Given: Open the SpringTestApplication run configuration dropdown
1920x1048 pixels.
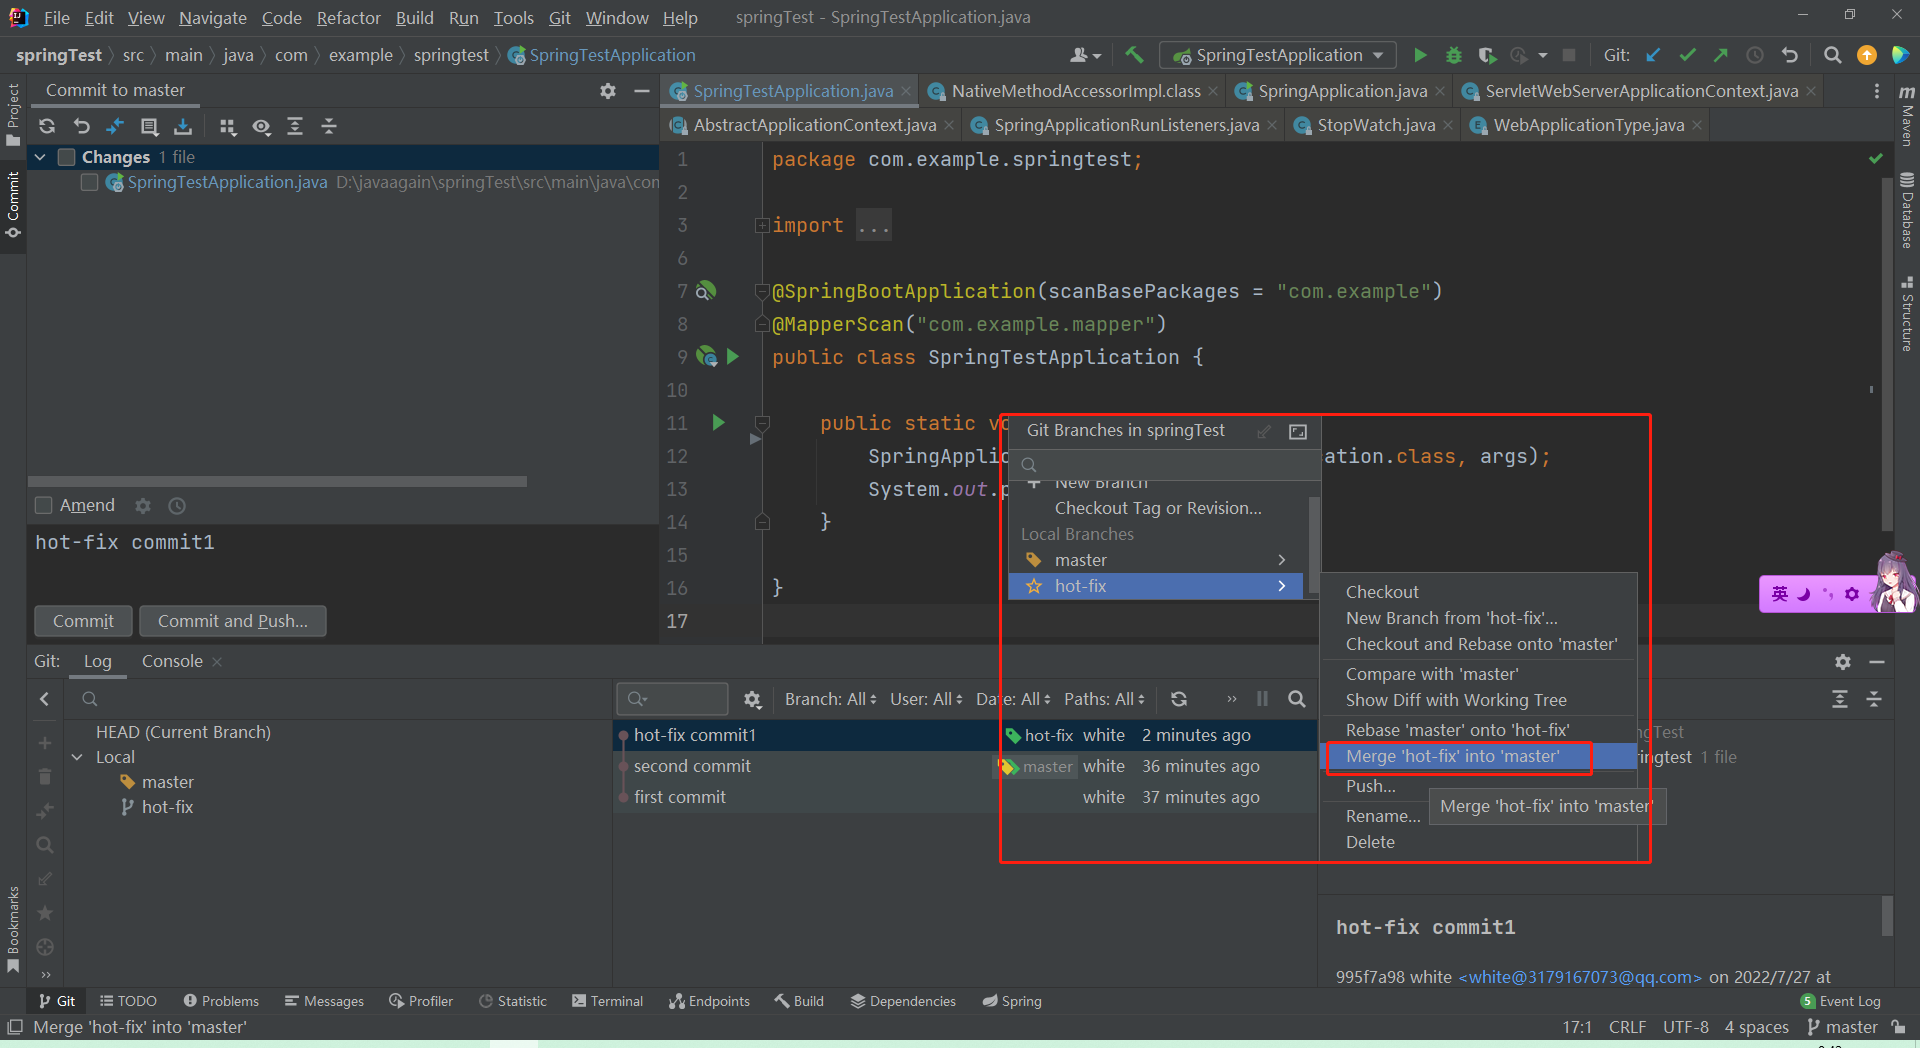Looking at the screenshot, I should point(1278,55).
